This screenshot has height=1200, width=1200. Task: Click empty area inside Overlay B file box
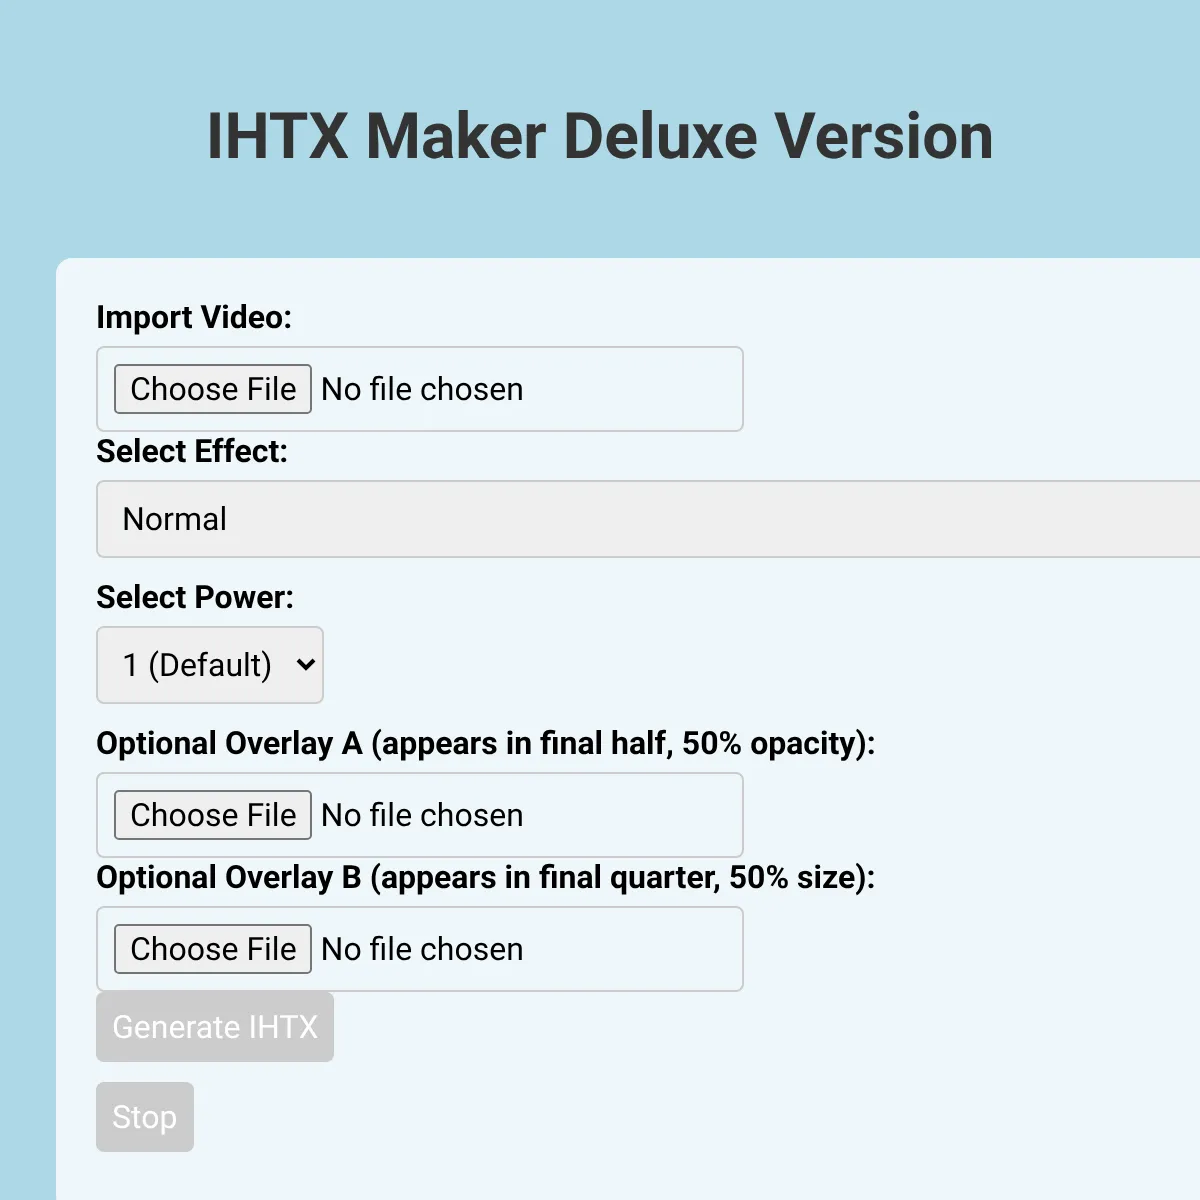coord(632,949)
